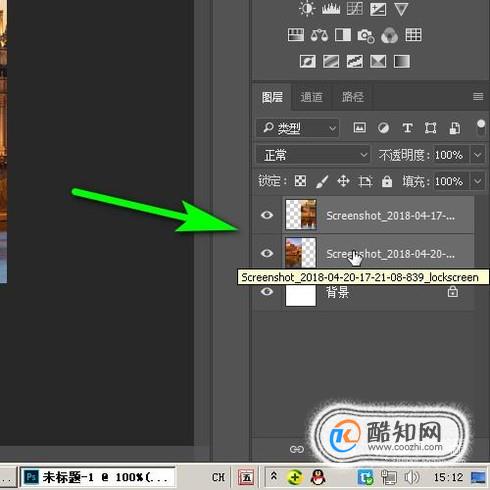Filter layers by type layers
The width and height of the screenshot is (490, 490).
(407, 128)
